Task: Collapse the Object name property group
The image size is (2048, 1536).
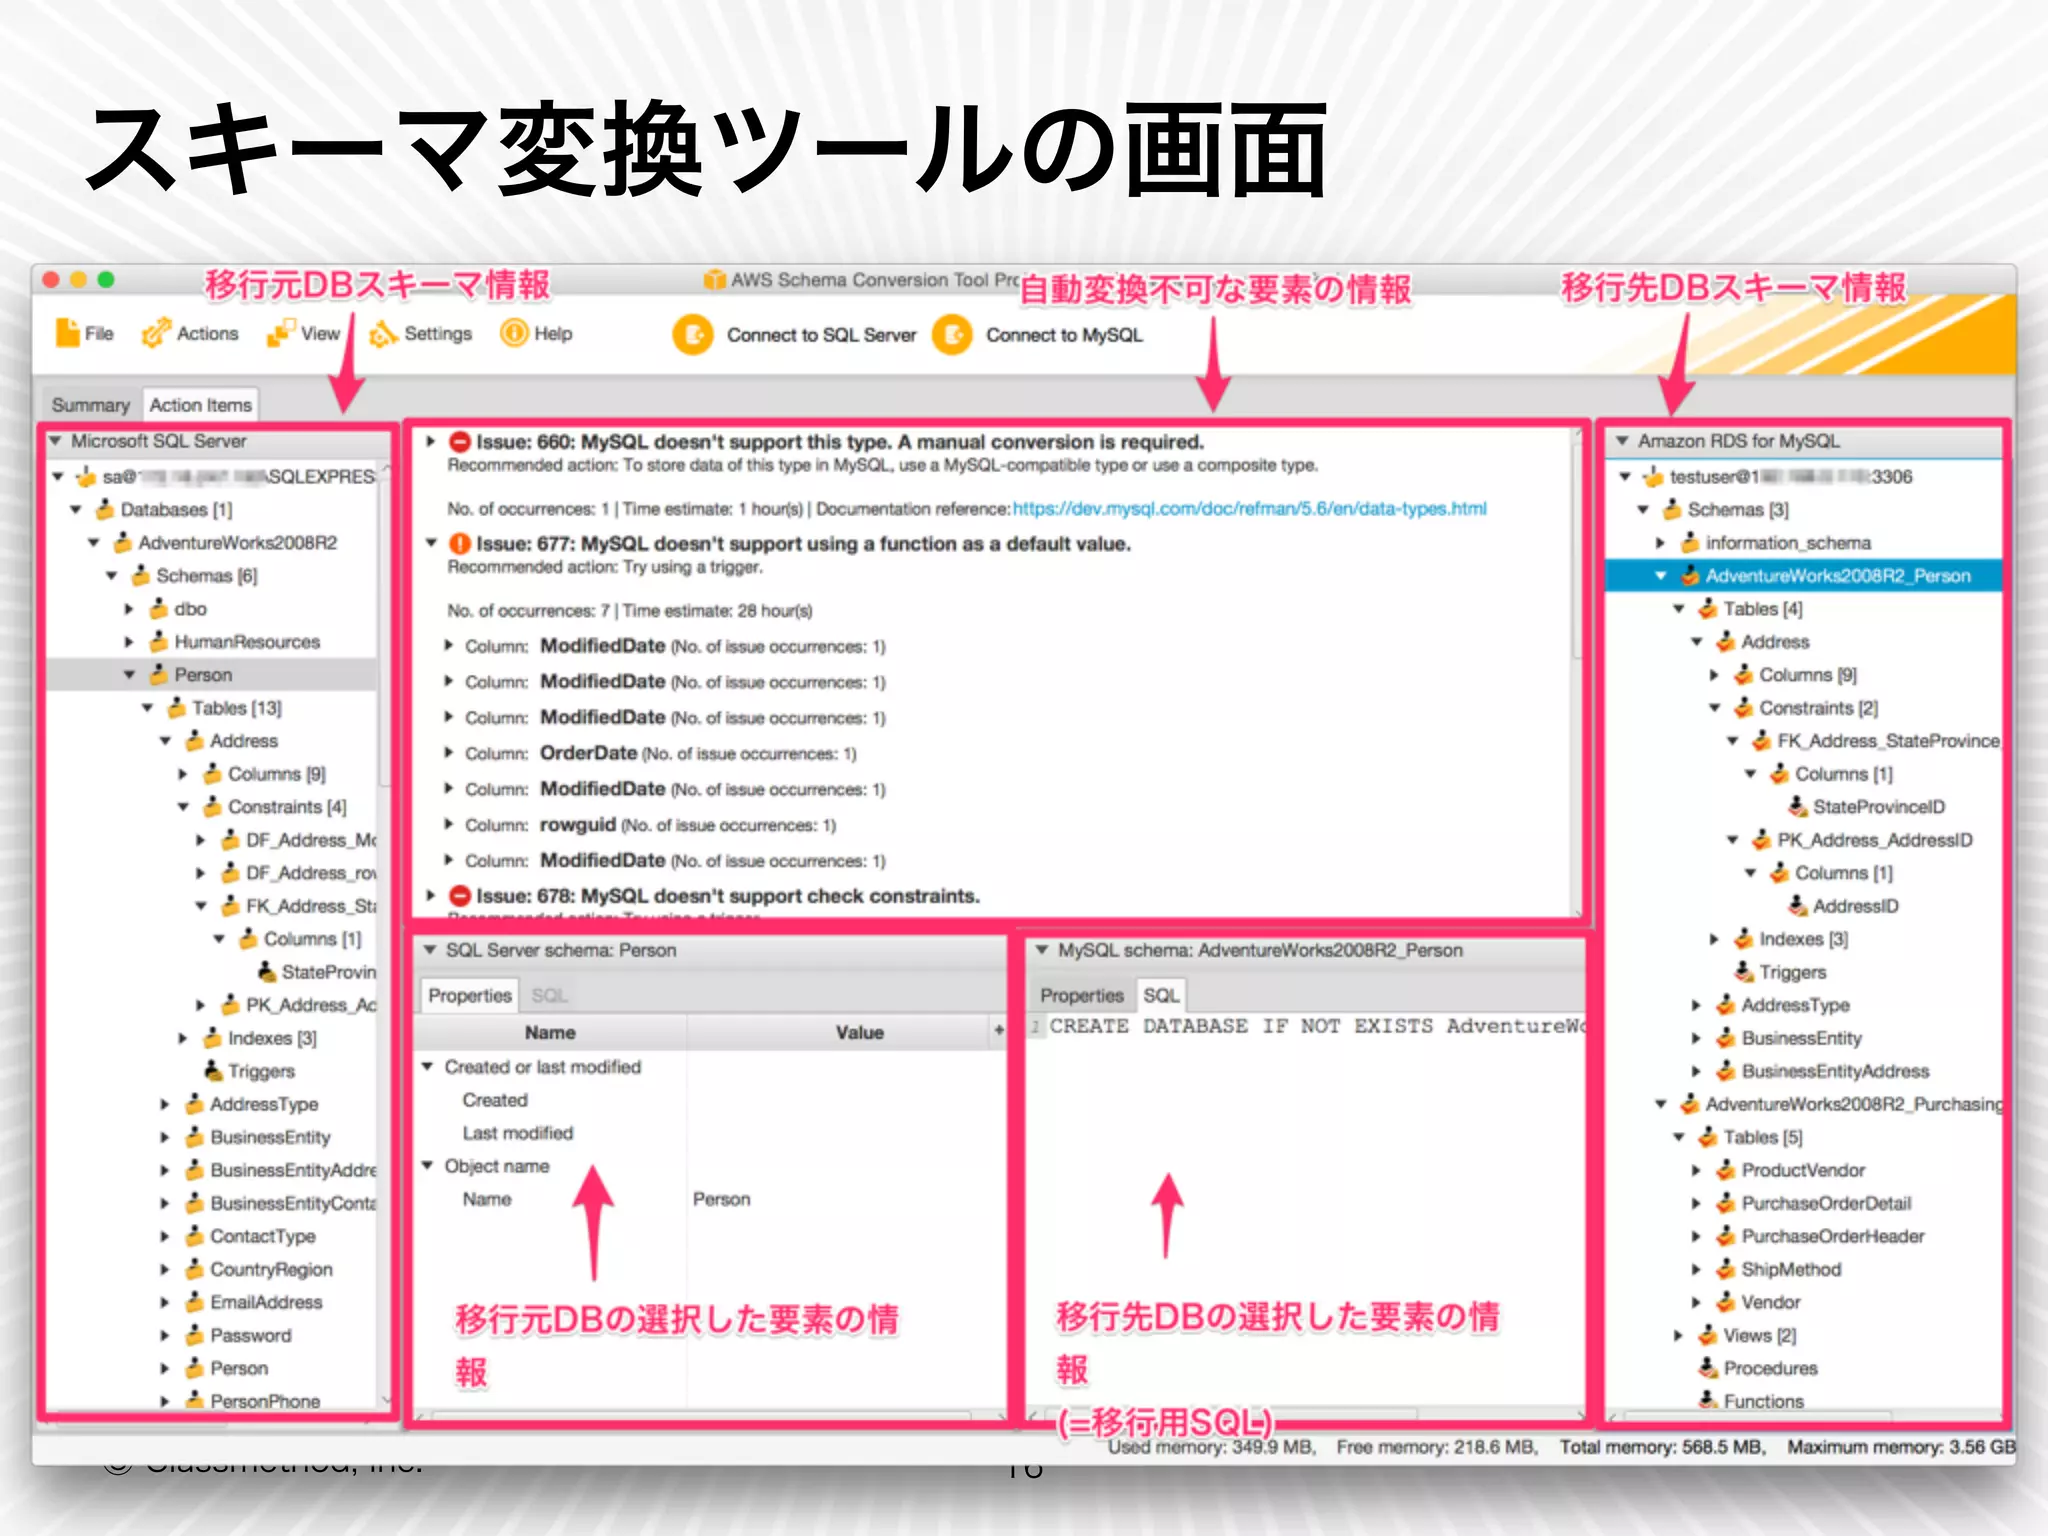Action: [428, 1165]
